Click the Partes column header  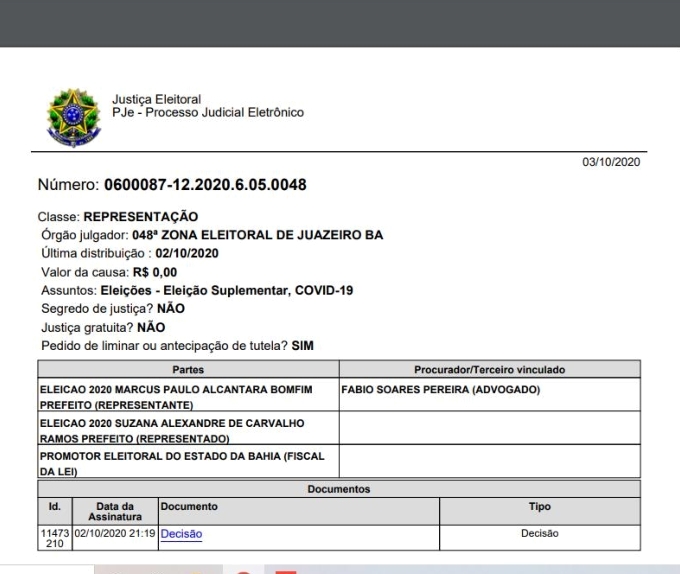pos(188,369)
